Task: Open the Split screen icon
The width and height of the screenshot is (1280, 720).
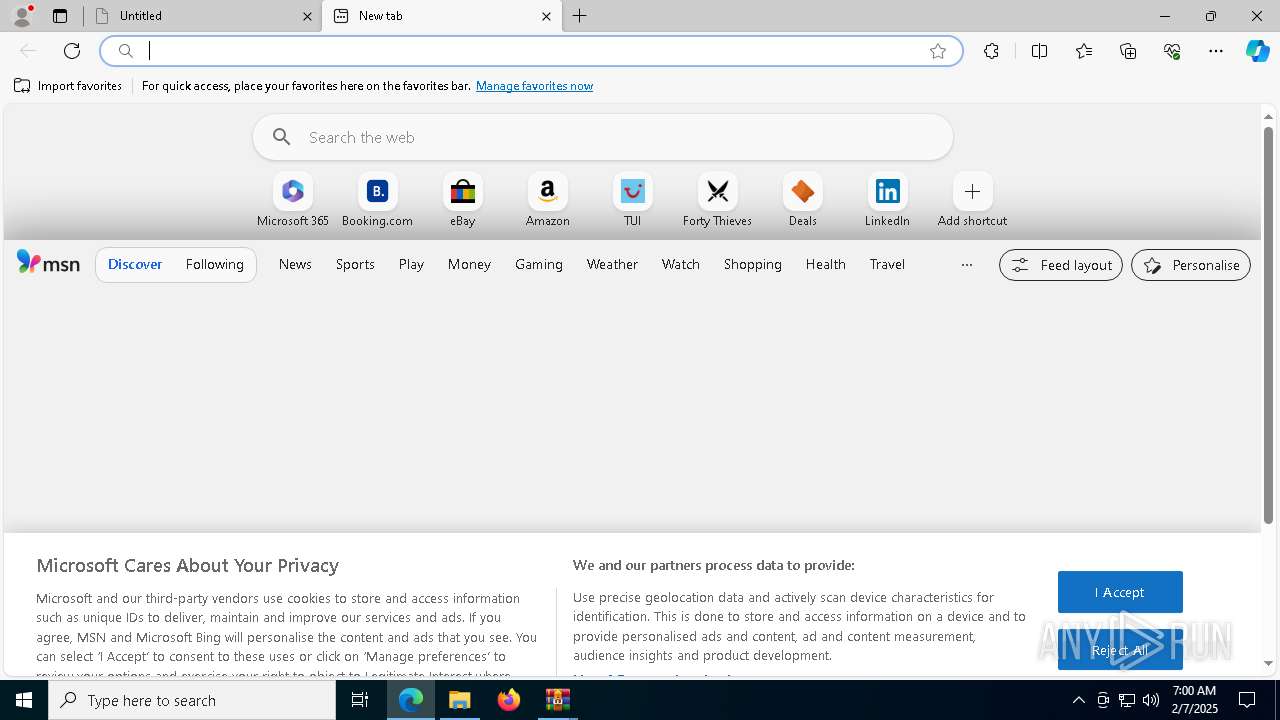Action: click(1039, 51)
